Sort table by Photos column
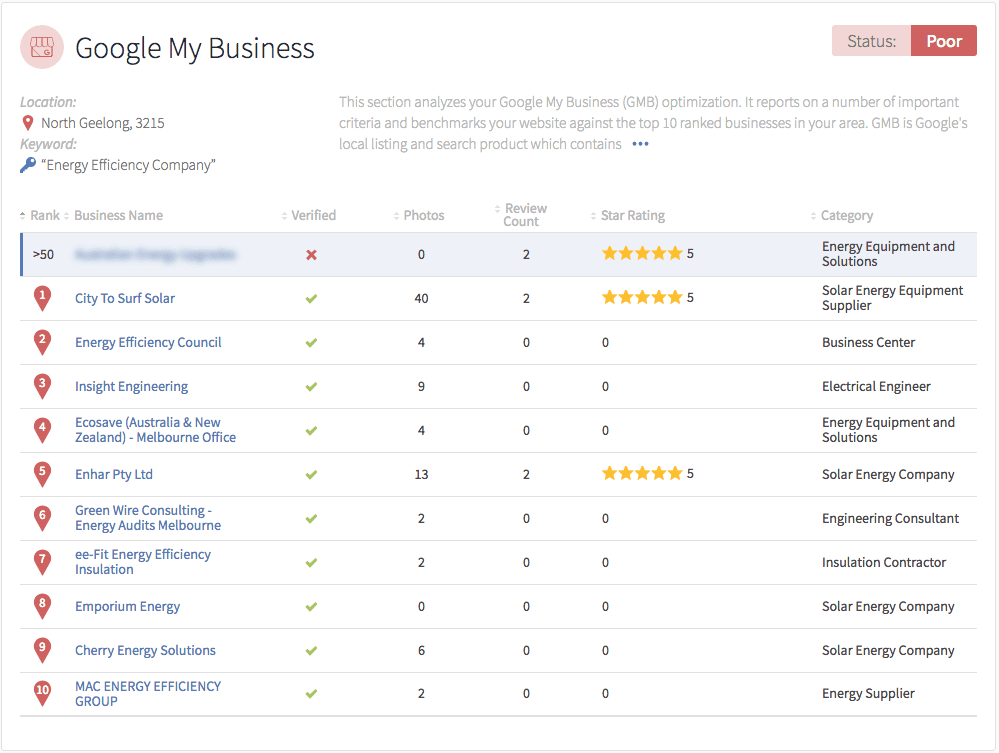 [x=419, y=215]
